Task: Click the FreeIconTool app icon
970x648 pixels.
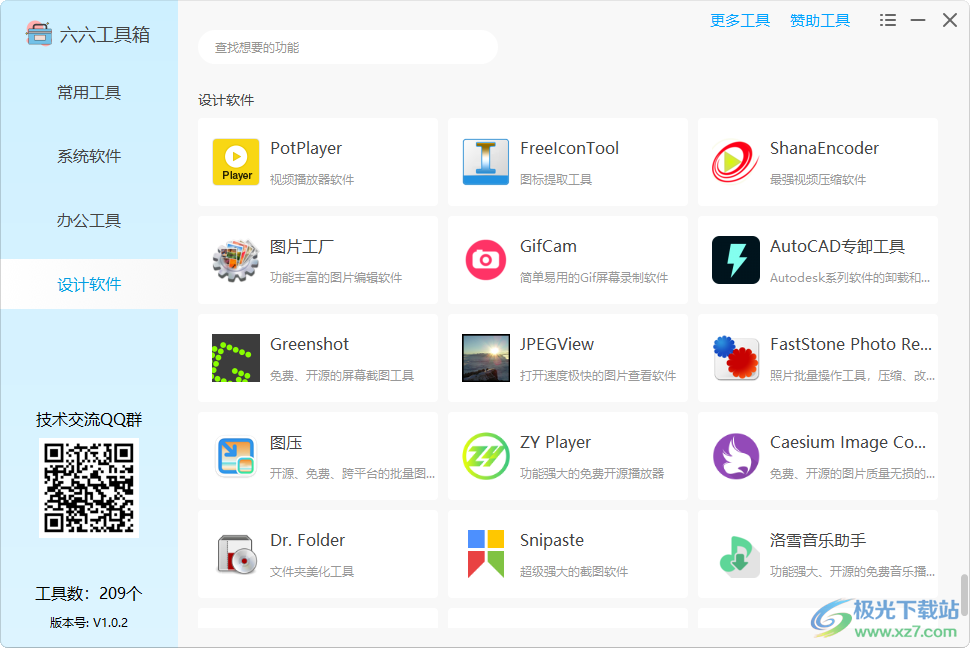Action: pyautogui.click(x=486, y=162)
